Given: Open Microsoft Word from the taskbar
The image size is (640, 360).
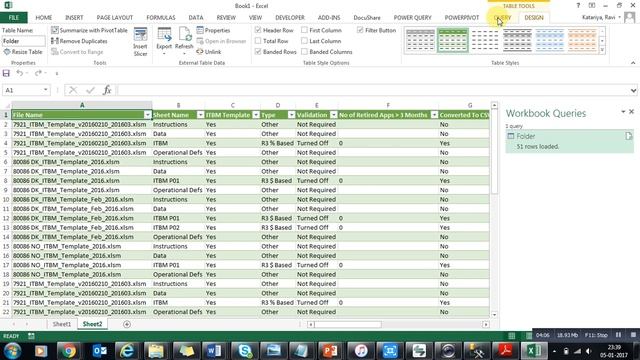Looking at the screenshot, I should click(214, 351).
